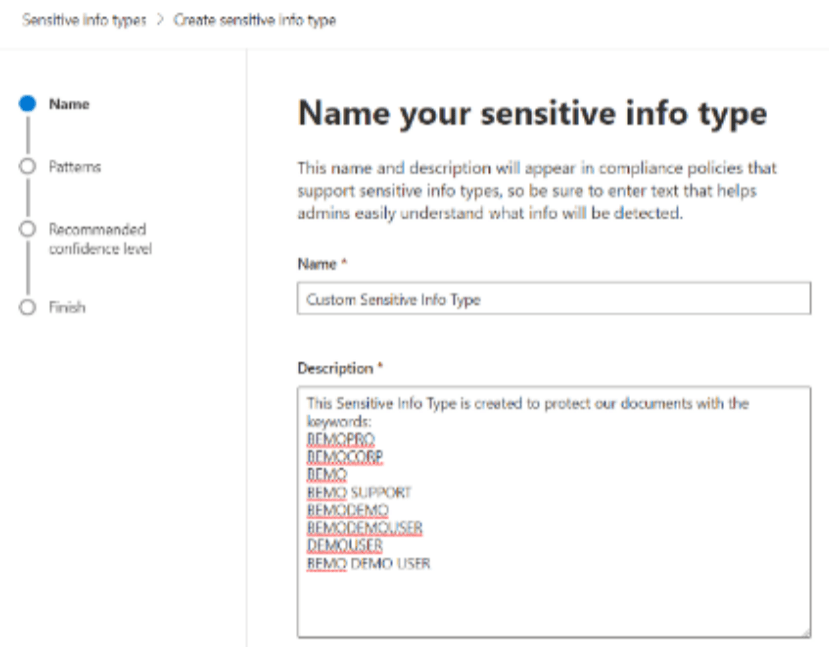This screenshot has height=647, width=829.
Task: Select the Name label above the text box
Action: click(x=315, y=263)
